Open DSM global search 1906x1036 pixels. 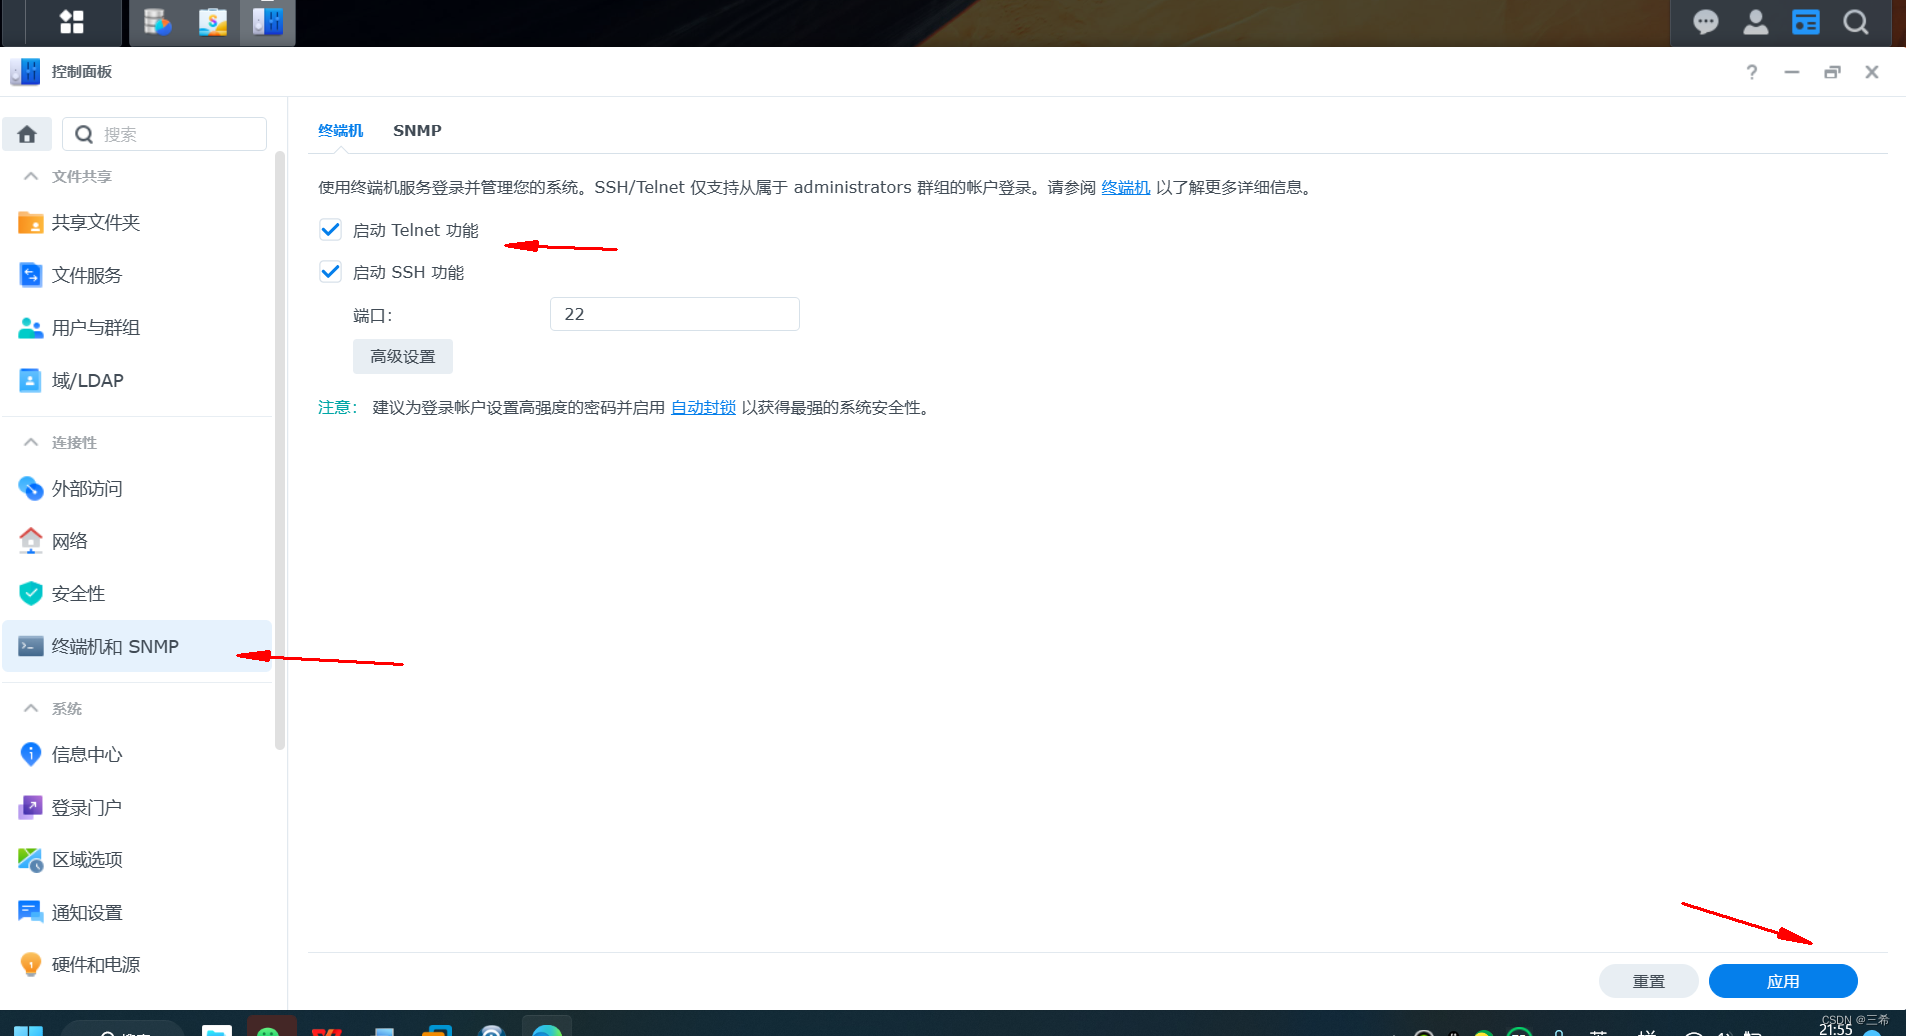point(1855,22)
